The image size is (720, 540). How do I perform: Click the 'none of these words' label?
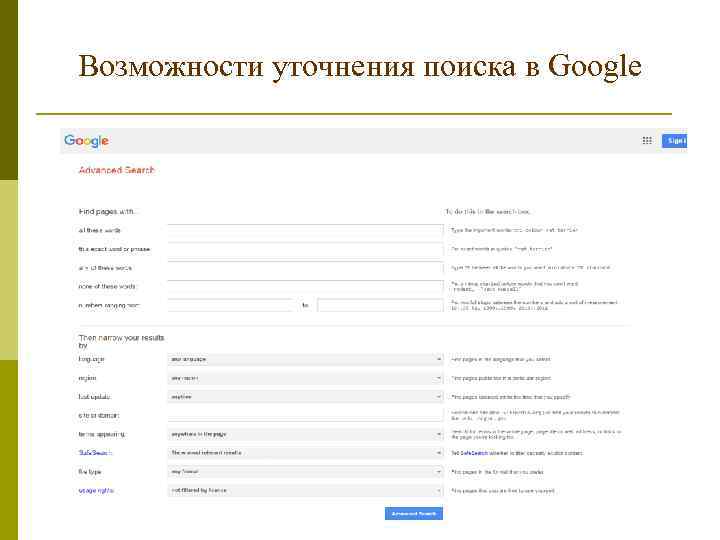point(107,287)
